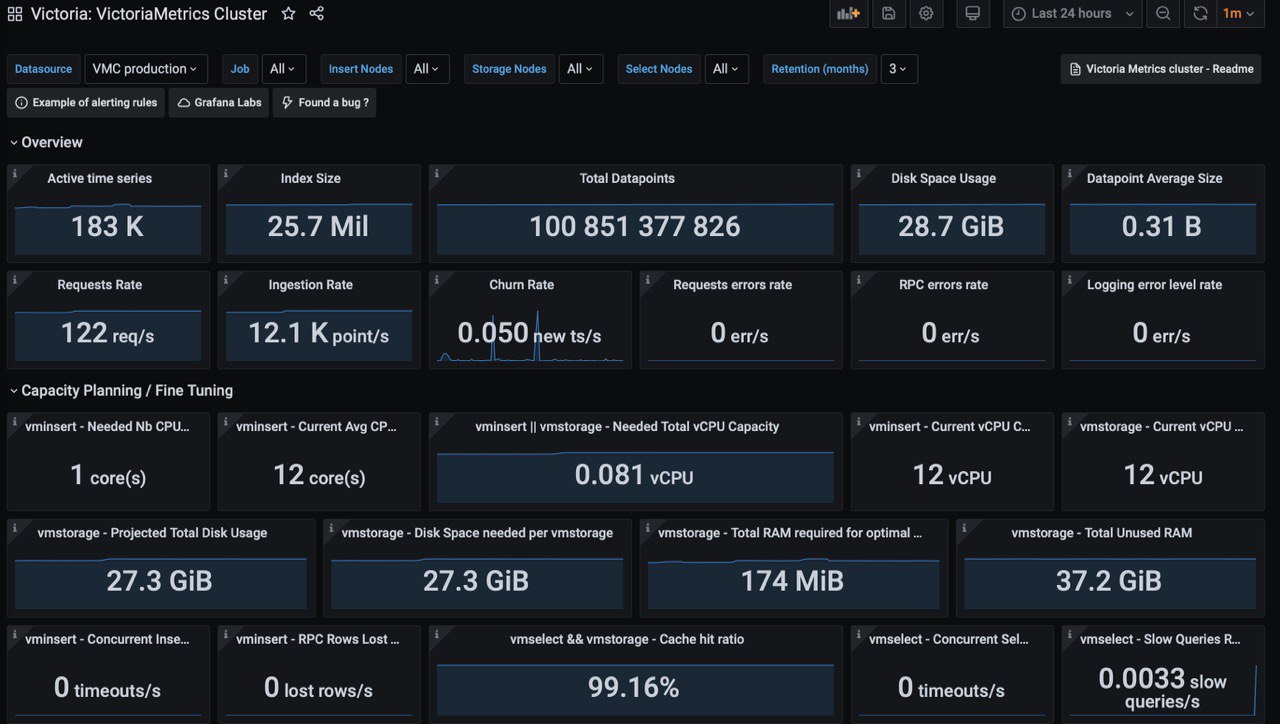Click the 99.16% cache hit value
Viewport: 1280px width, 724px height.
coord(634,687)
